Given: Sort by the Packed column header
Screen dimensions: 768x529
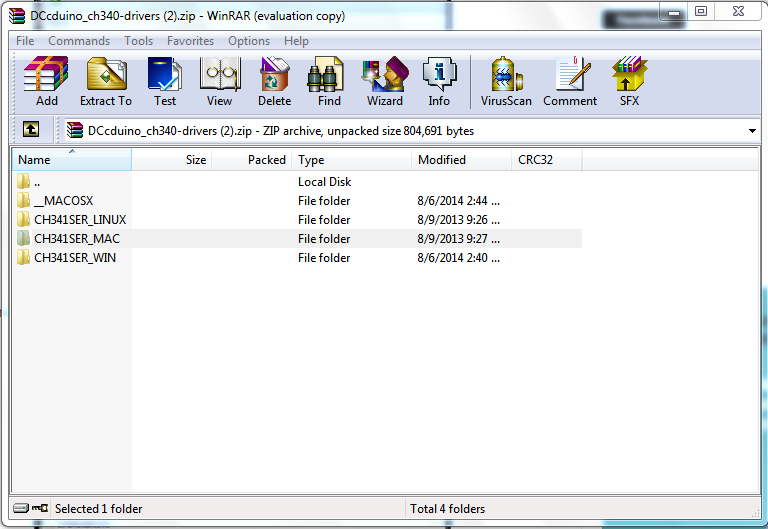Looking at the screenshot, I should click(x=252, y=160).
